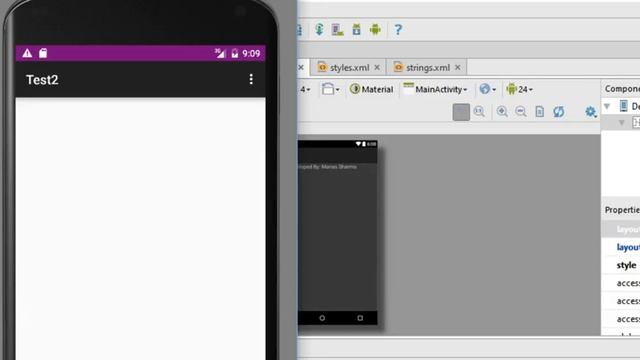Select the style property row
The image size is (640, 360).
620,265
